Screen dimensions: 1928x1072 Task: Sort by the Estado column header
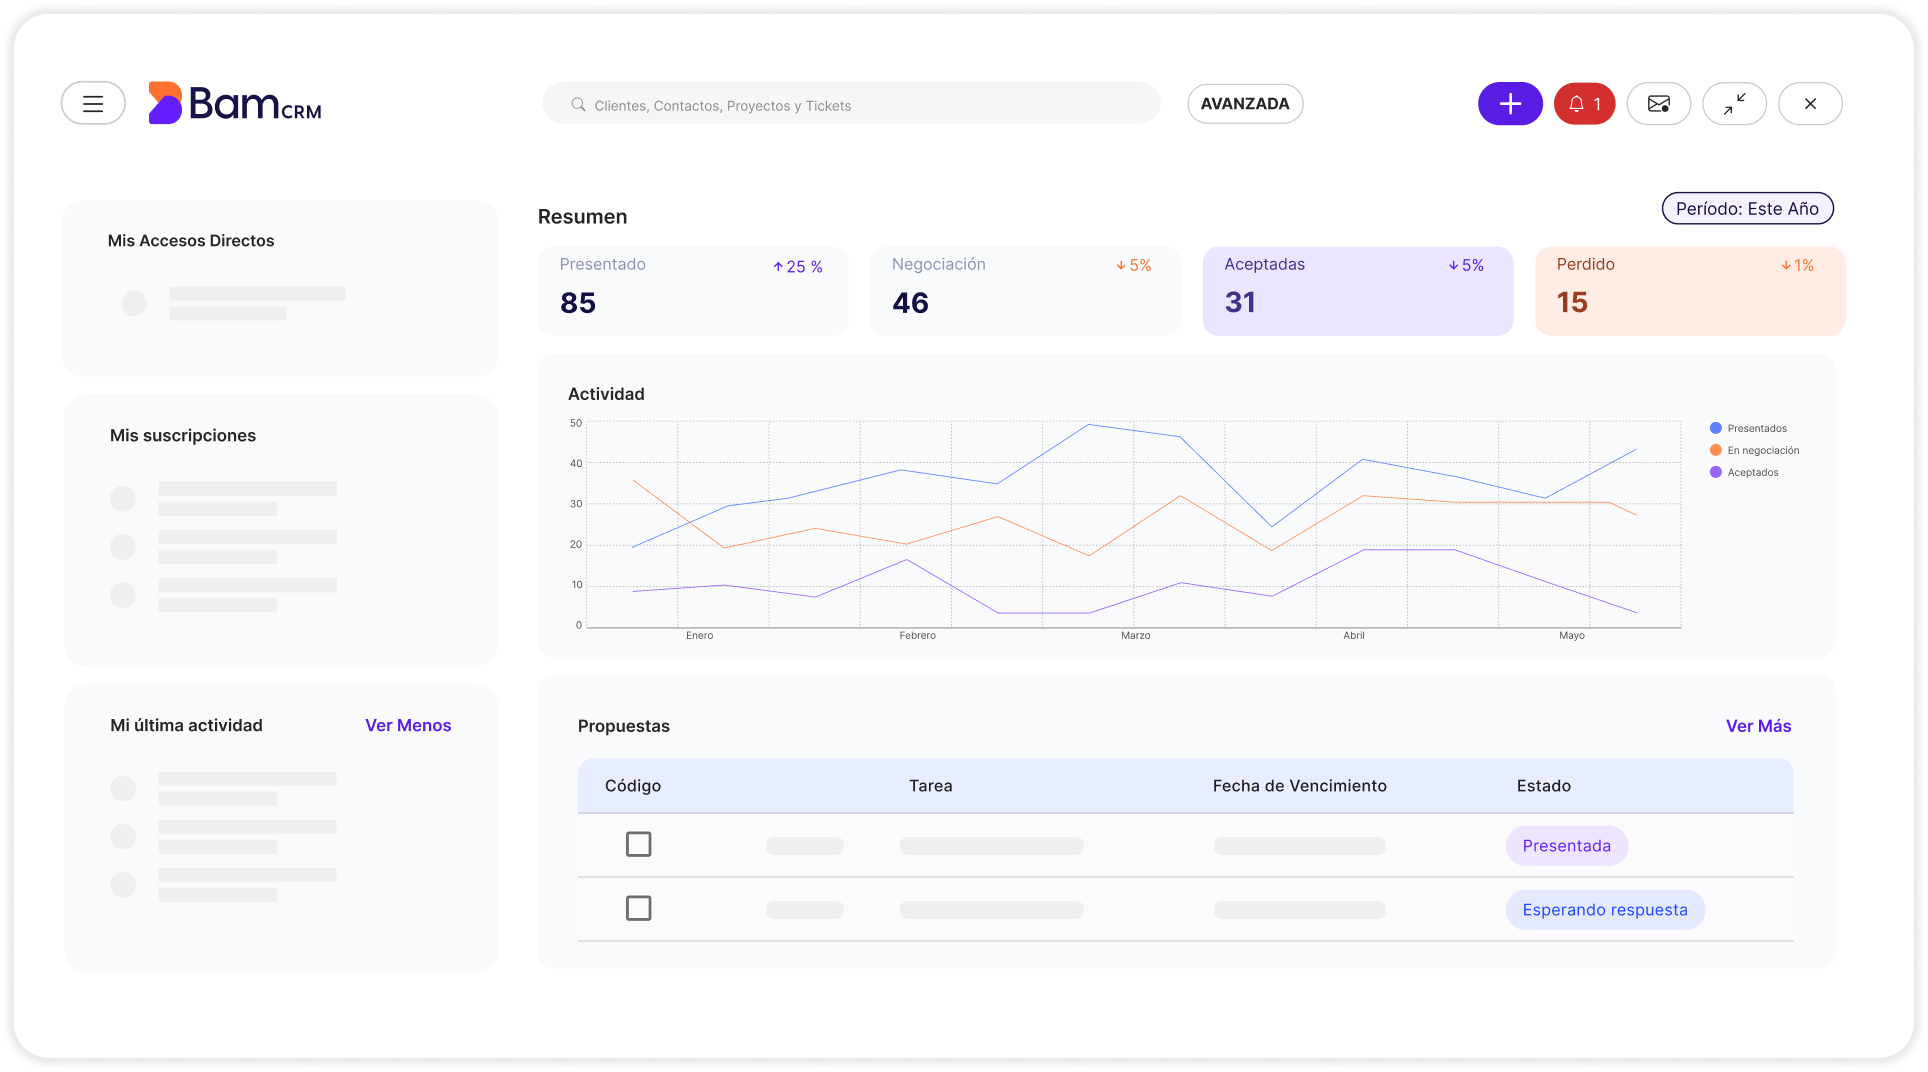[x=1544, y=786]
